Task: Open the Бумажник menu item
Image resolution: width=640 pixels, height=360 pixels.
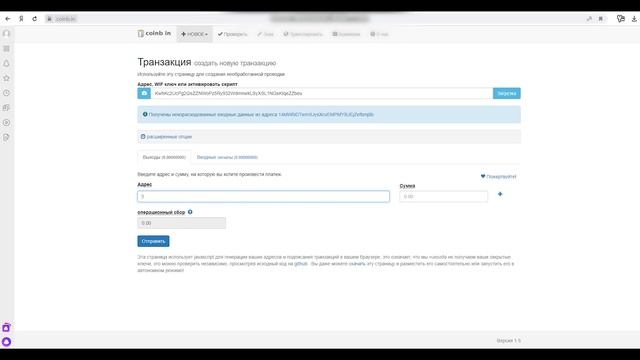Action: [x=346, y=34]
